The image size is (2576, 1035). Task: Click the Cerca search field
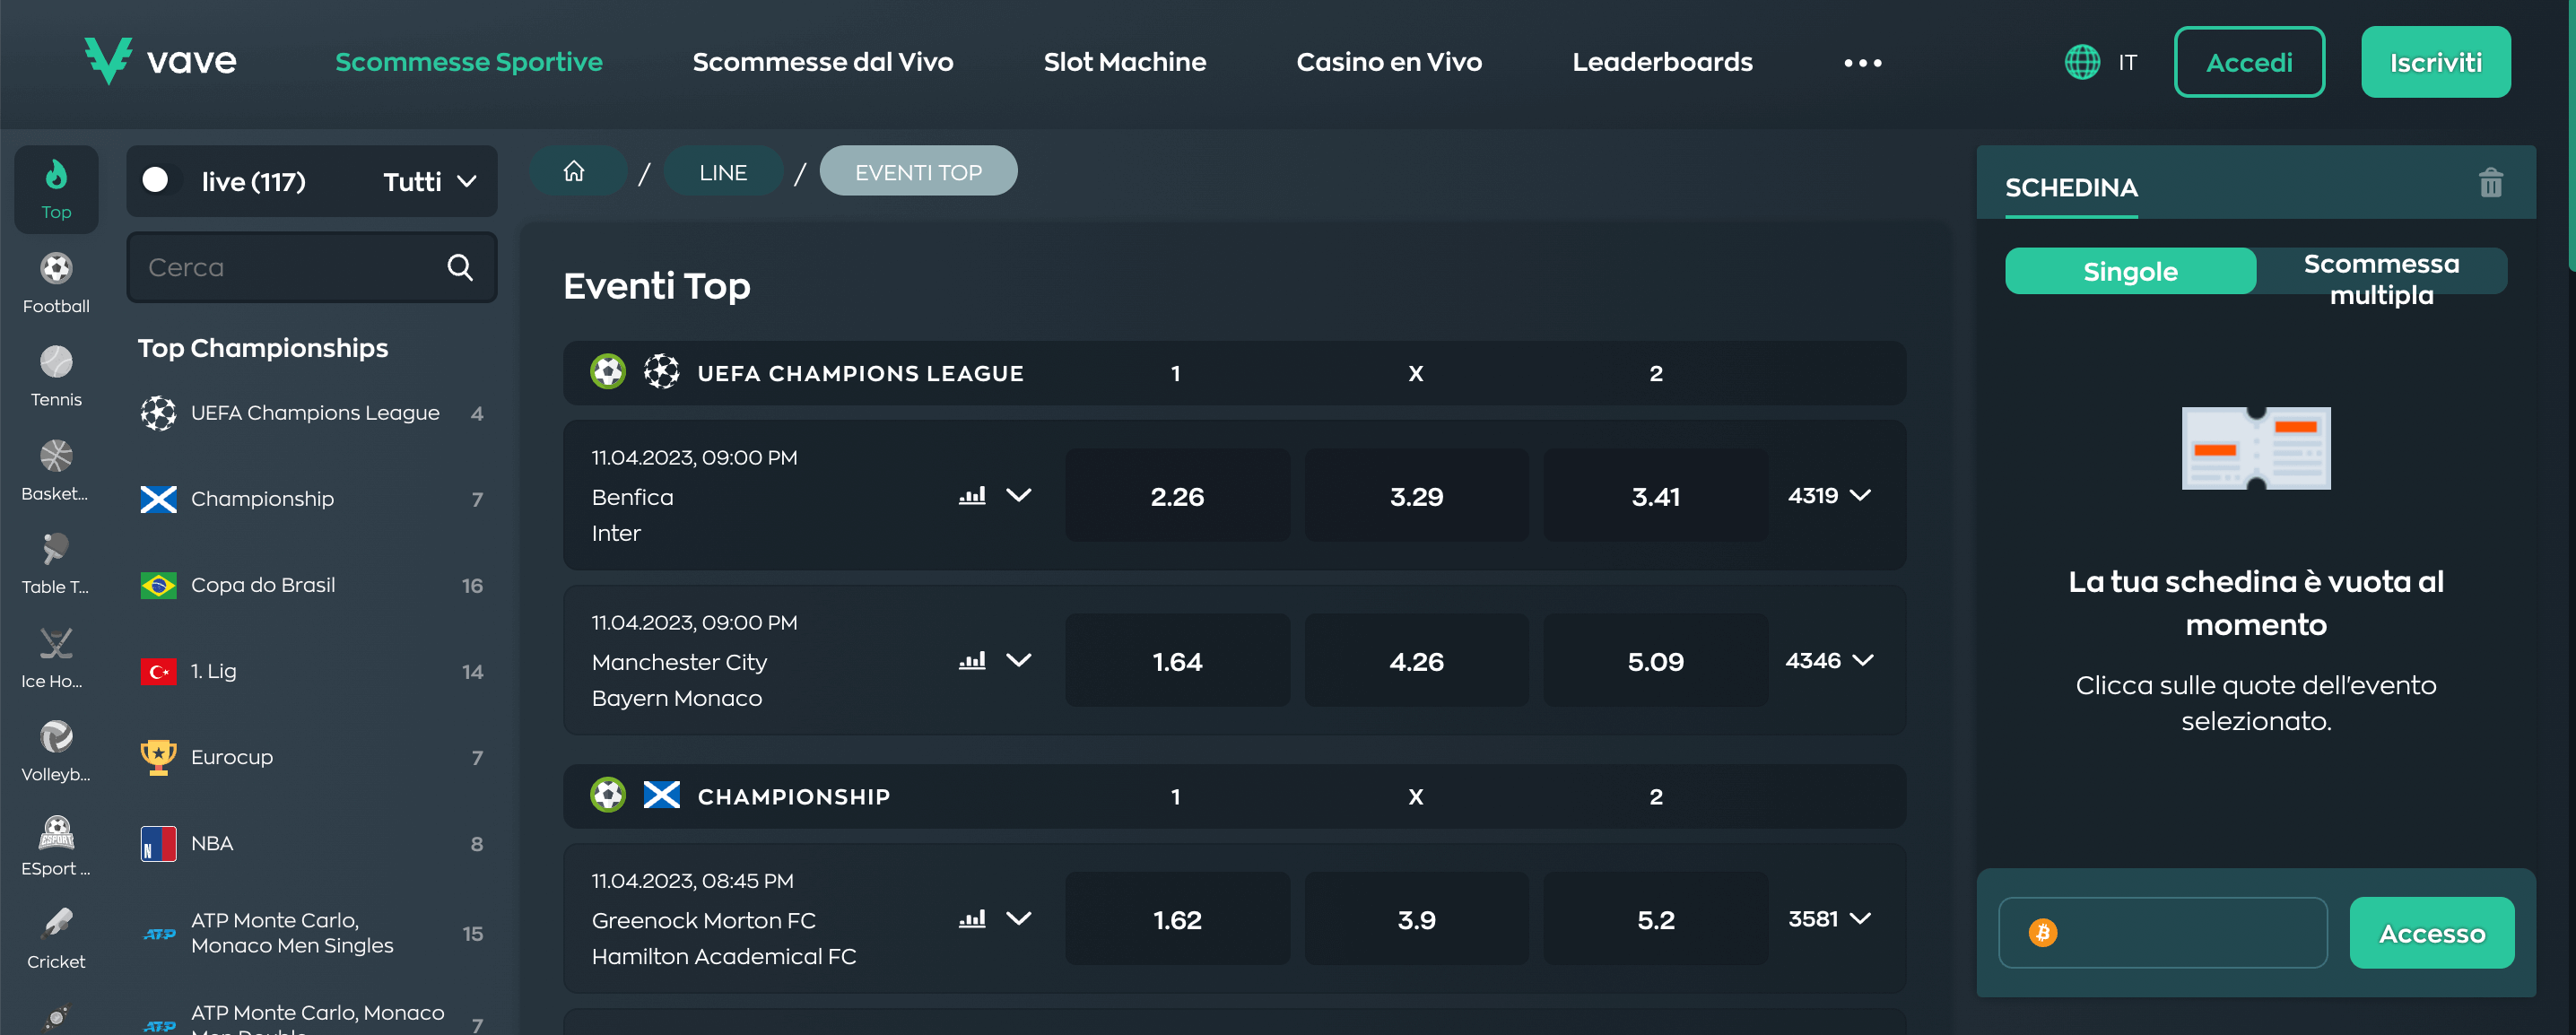(311, 267)
